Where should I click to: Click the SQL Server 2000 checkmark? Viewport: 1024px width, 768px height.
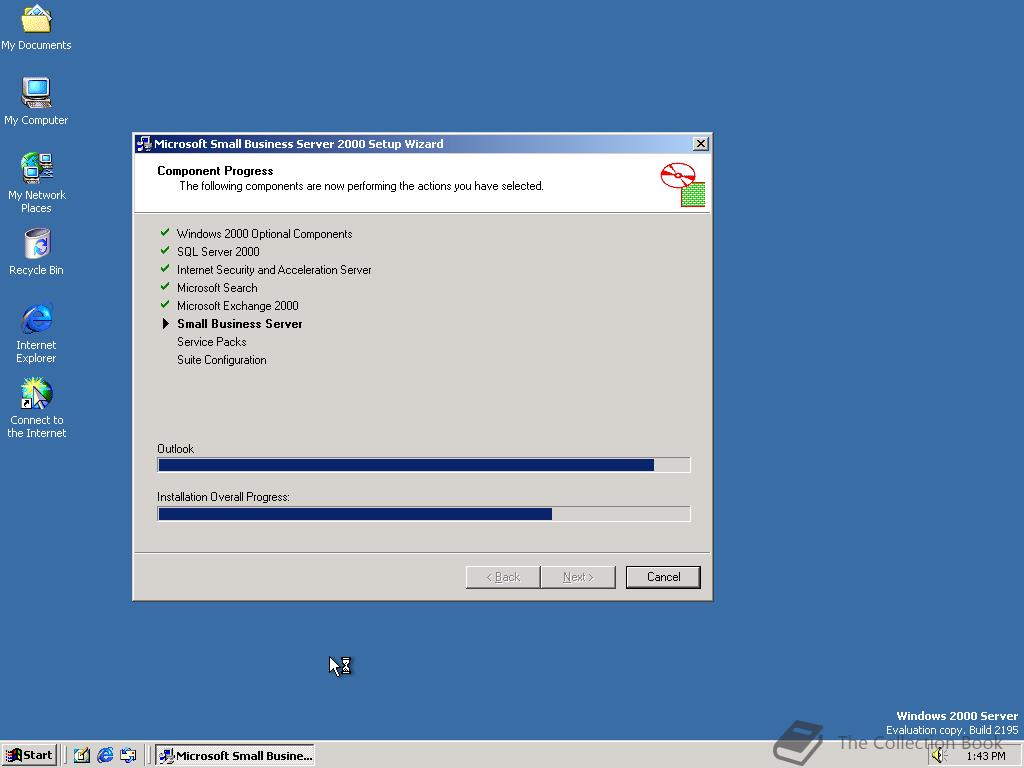click(x=165, y=250)
